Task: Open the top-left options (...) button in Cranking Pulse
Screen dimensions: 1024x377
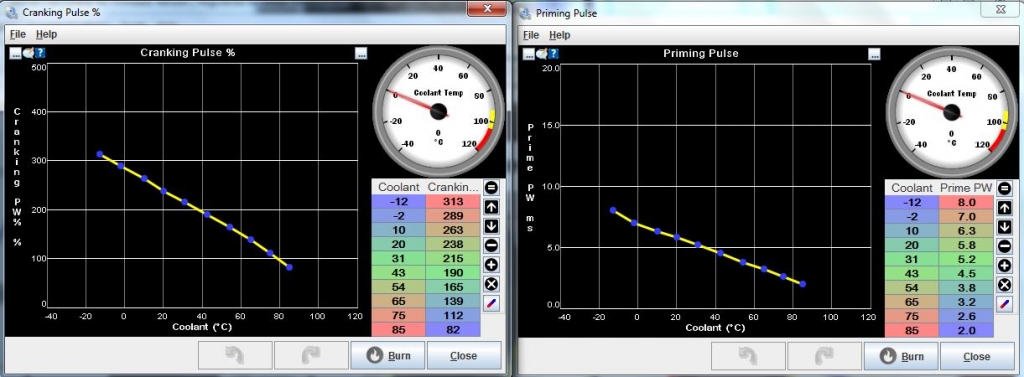Action: 16,54
